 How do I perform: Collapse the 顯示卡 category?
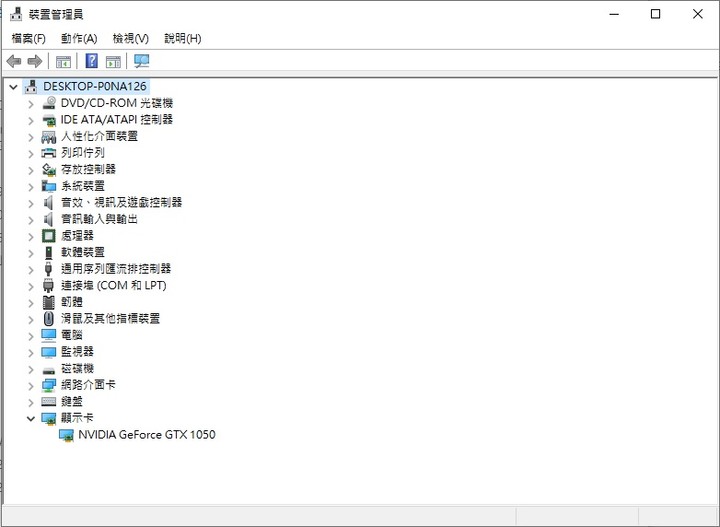coord(31,418)
